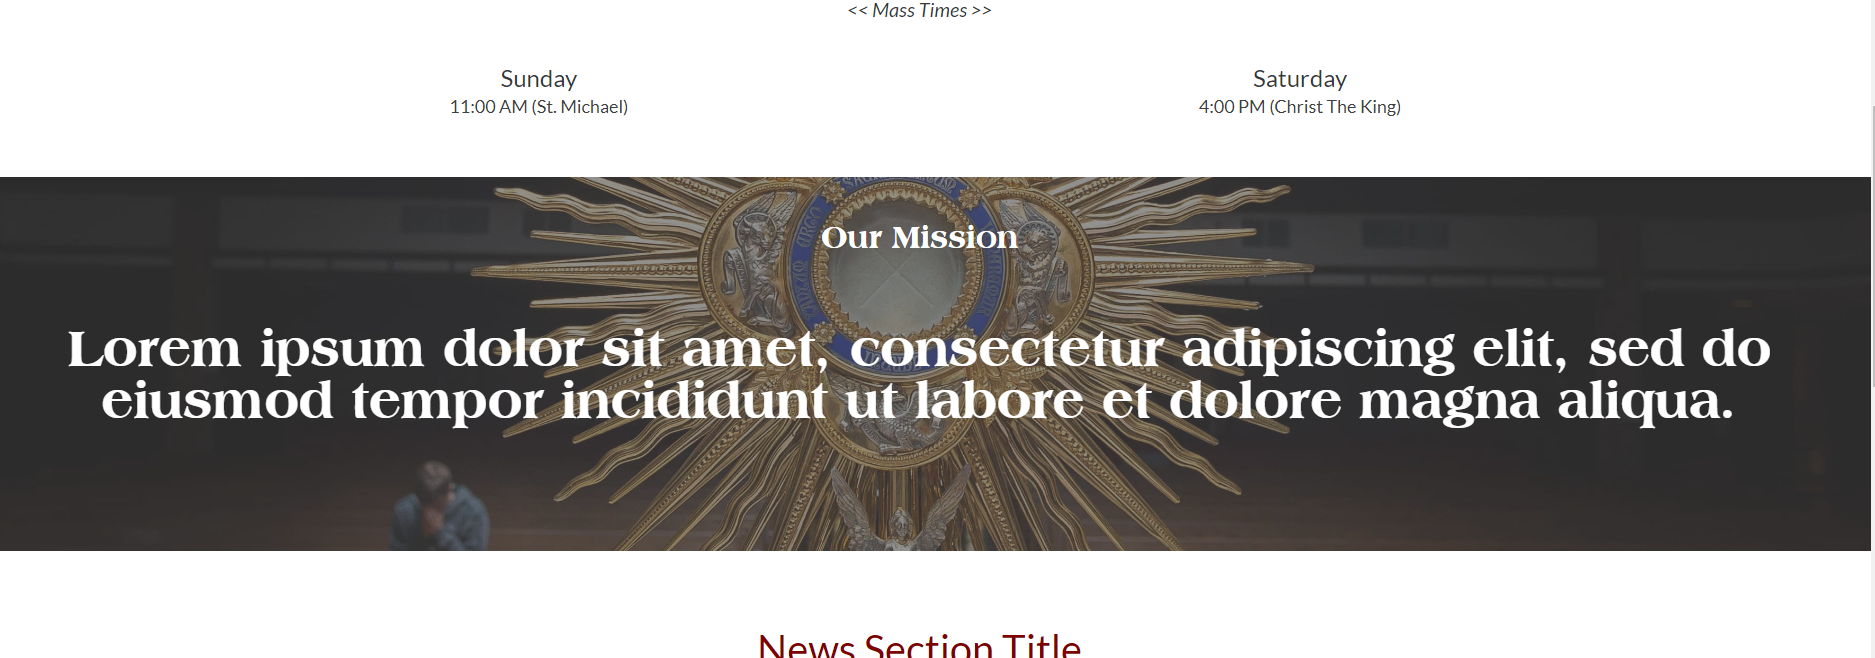Screen dimensions: 1875x658
Task: Click the ">>" next arrow beside Mass Times
Action: [x=982, y=11]
